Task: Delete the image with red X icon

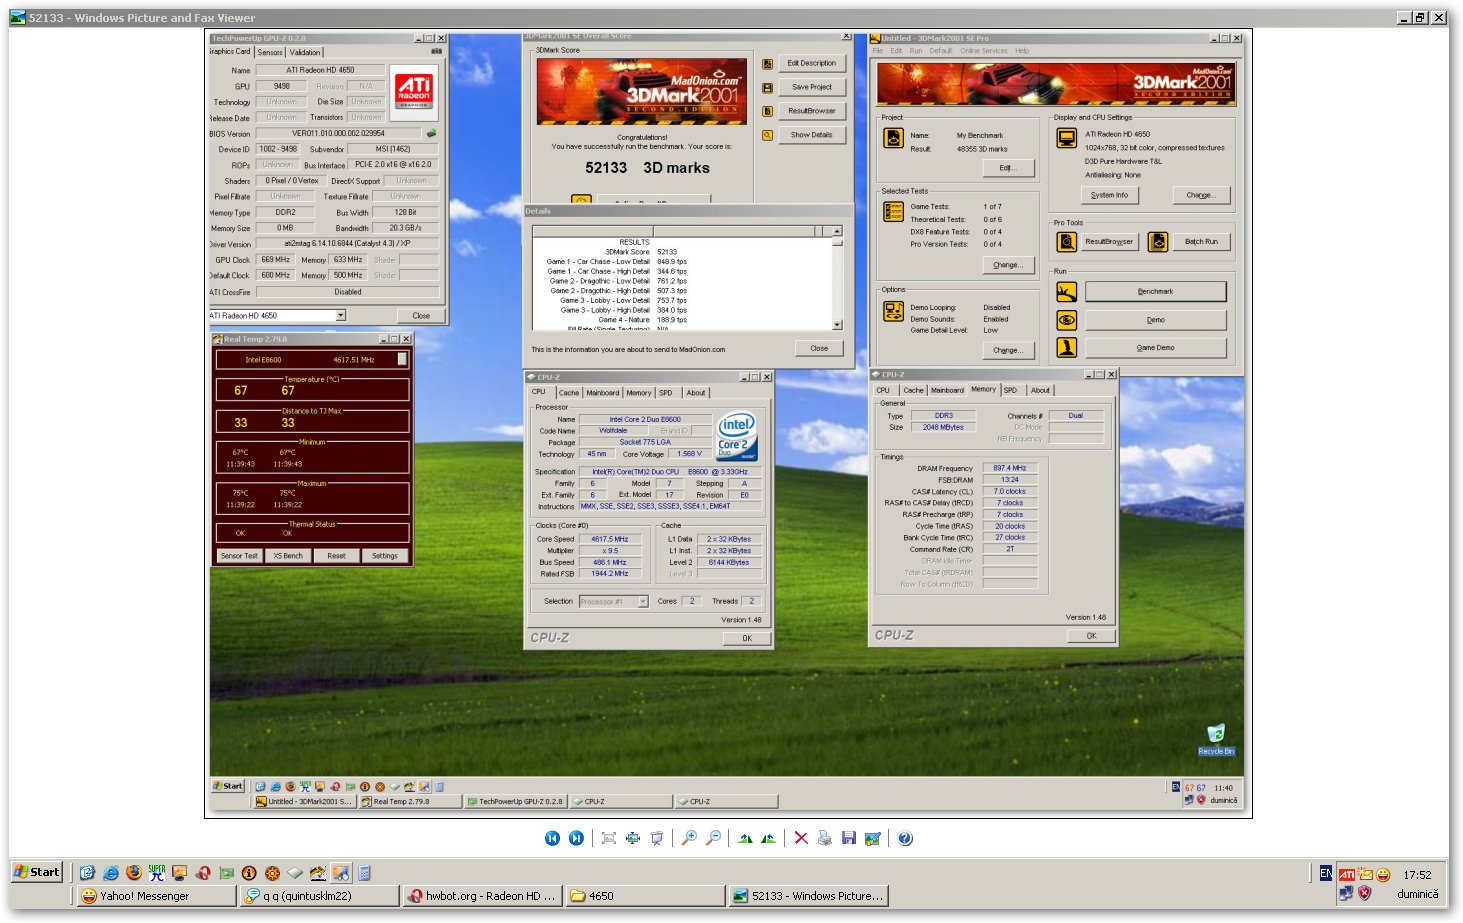Action: click(x=801, y=838)
